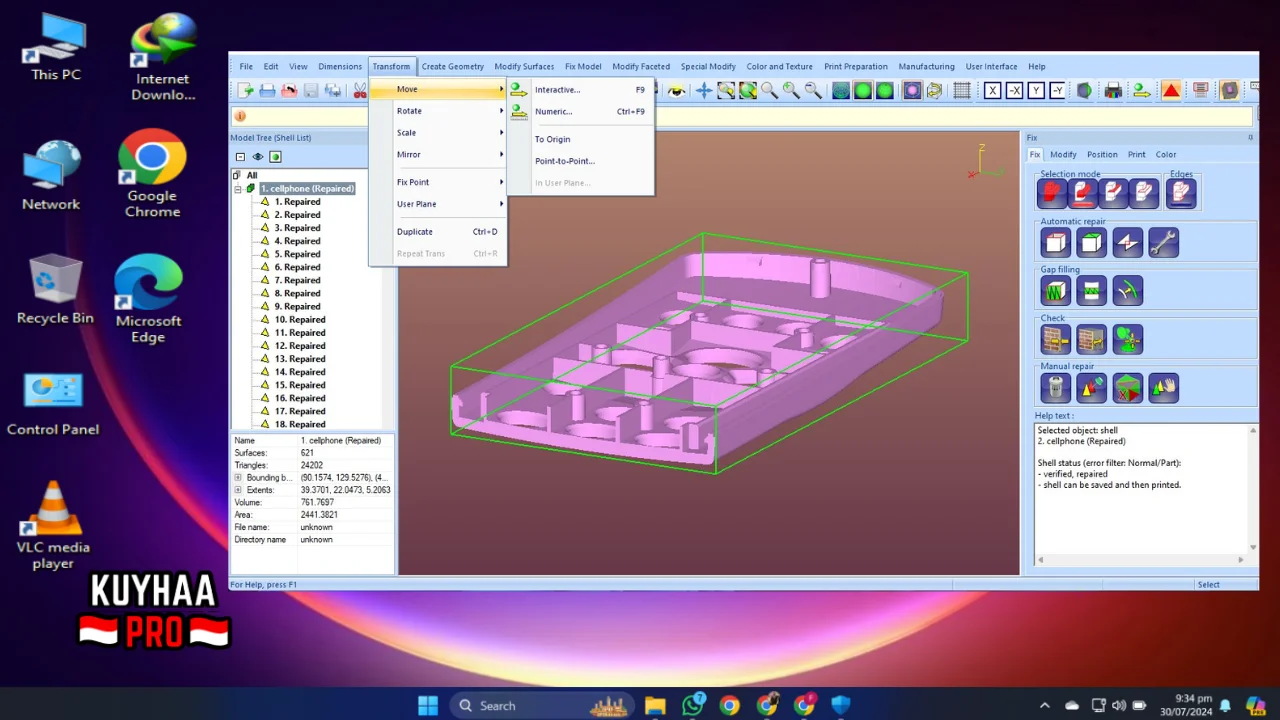1280x720 pixels.
Task: Open the wrench Automatic repair tool
Action: (x=1163, y=243)
